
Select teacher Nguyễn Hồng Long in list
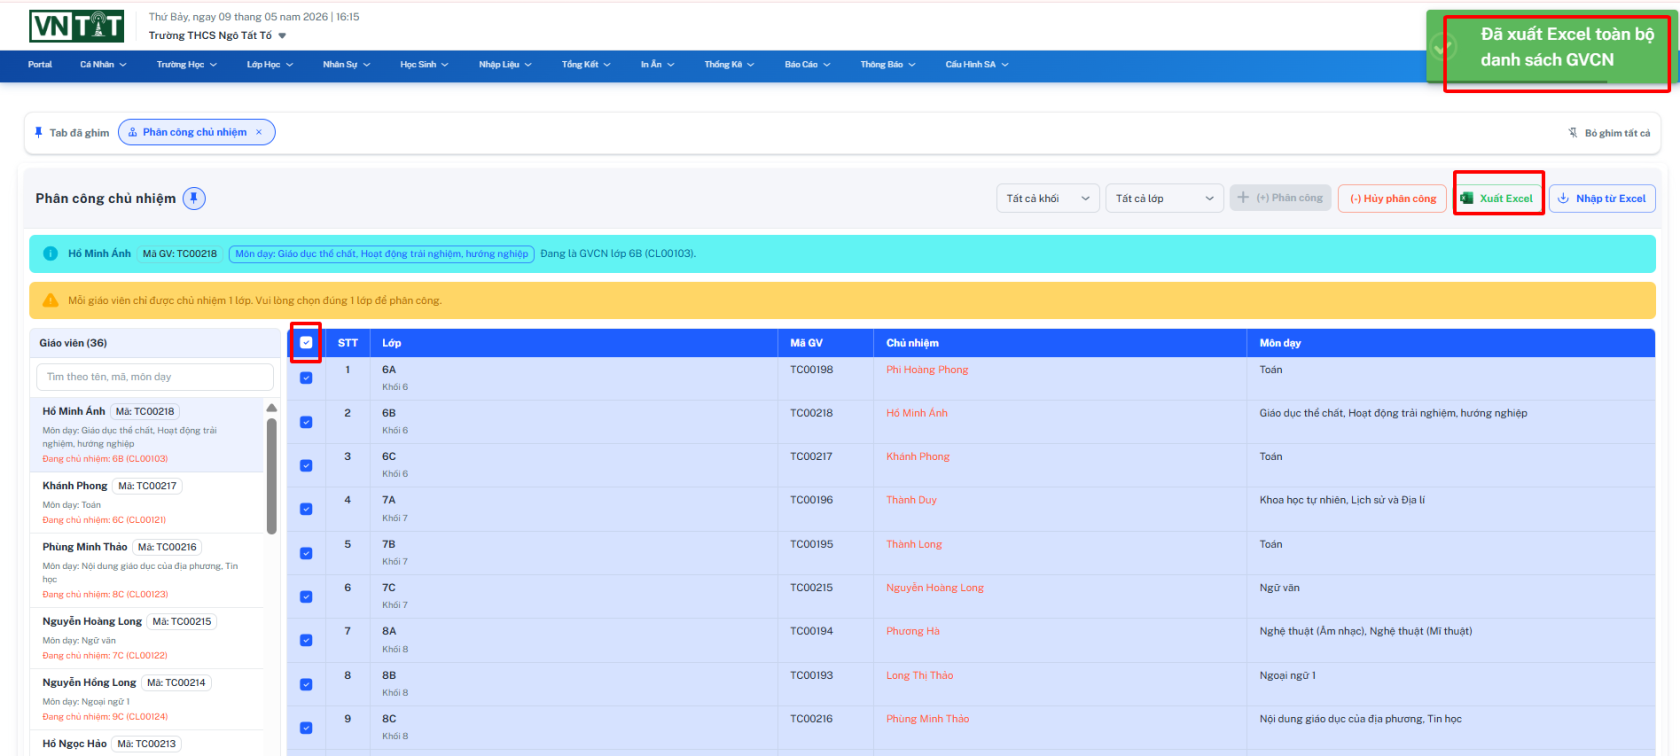click(147, 699)
